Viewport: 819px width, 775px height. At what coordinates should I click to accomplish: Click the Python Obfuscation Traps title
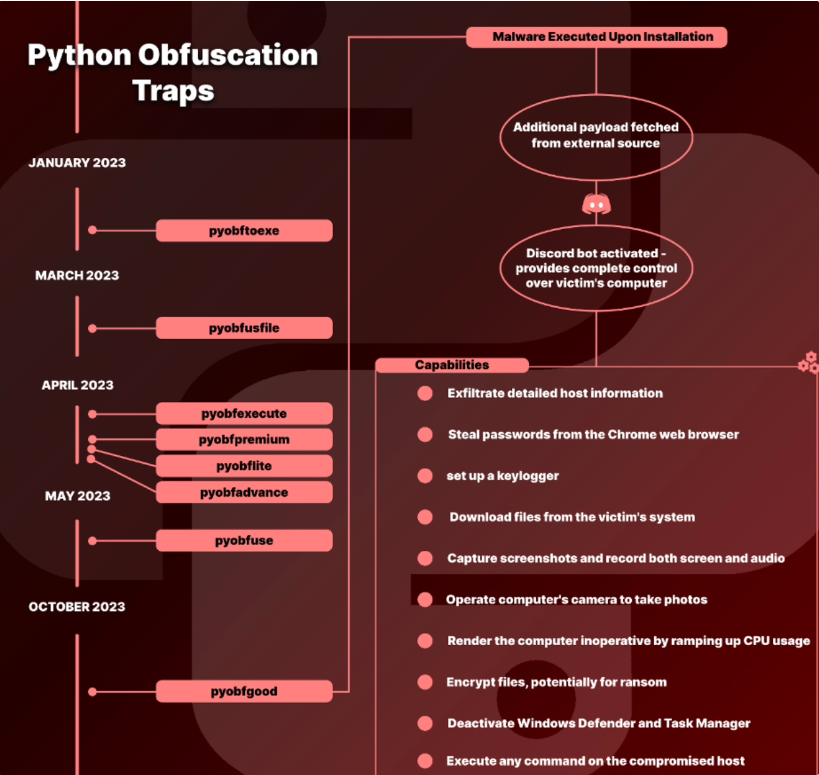coord(173,72)
